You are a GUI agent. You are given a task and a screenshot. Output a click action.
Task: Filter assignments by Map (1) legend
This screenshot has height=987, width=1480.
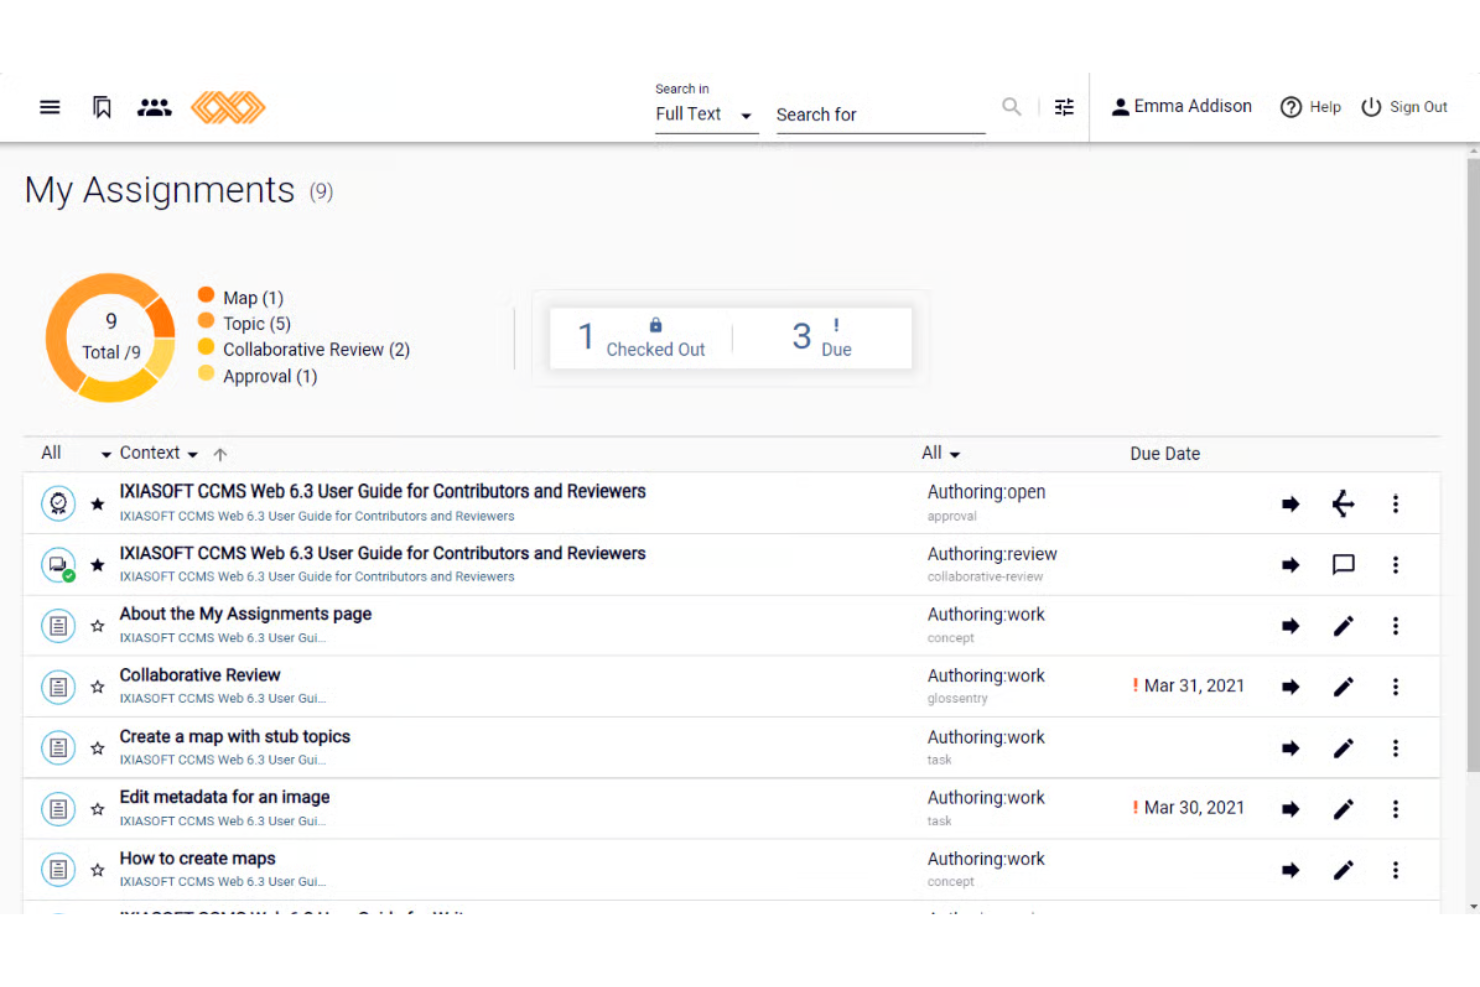click(241, 298)
